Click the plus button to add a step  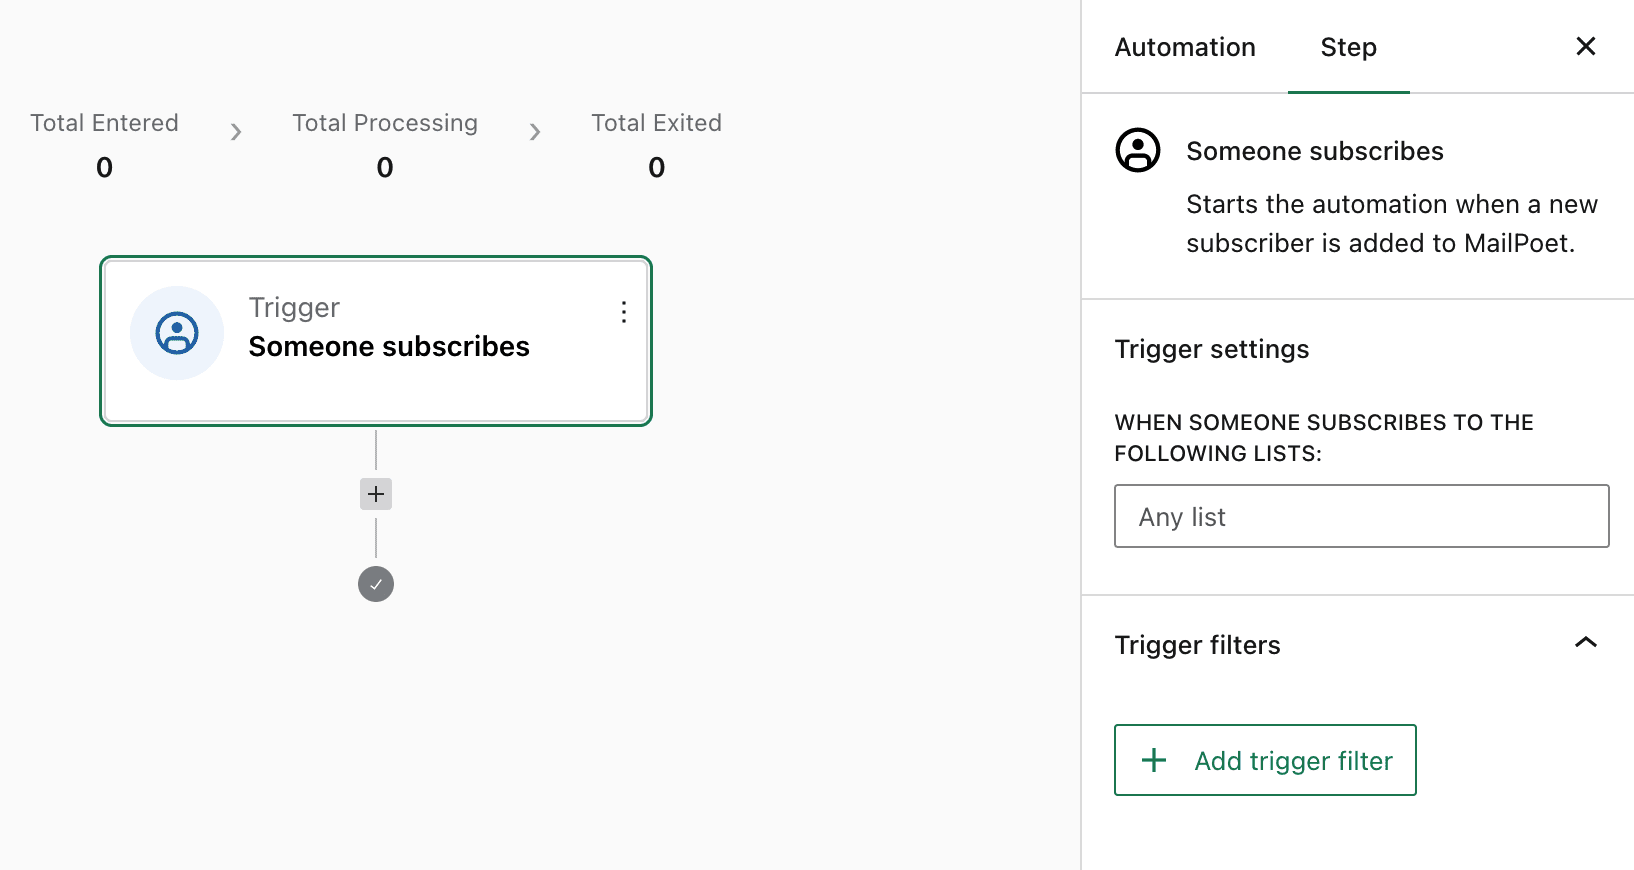376,494
